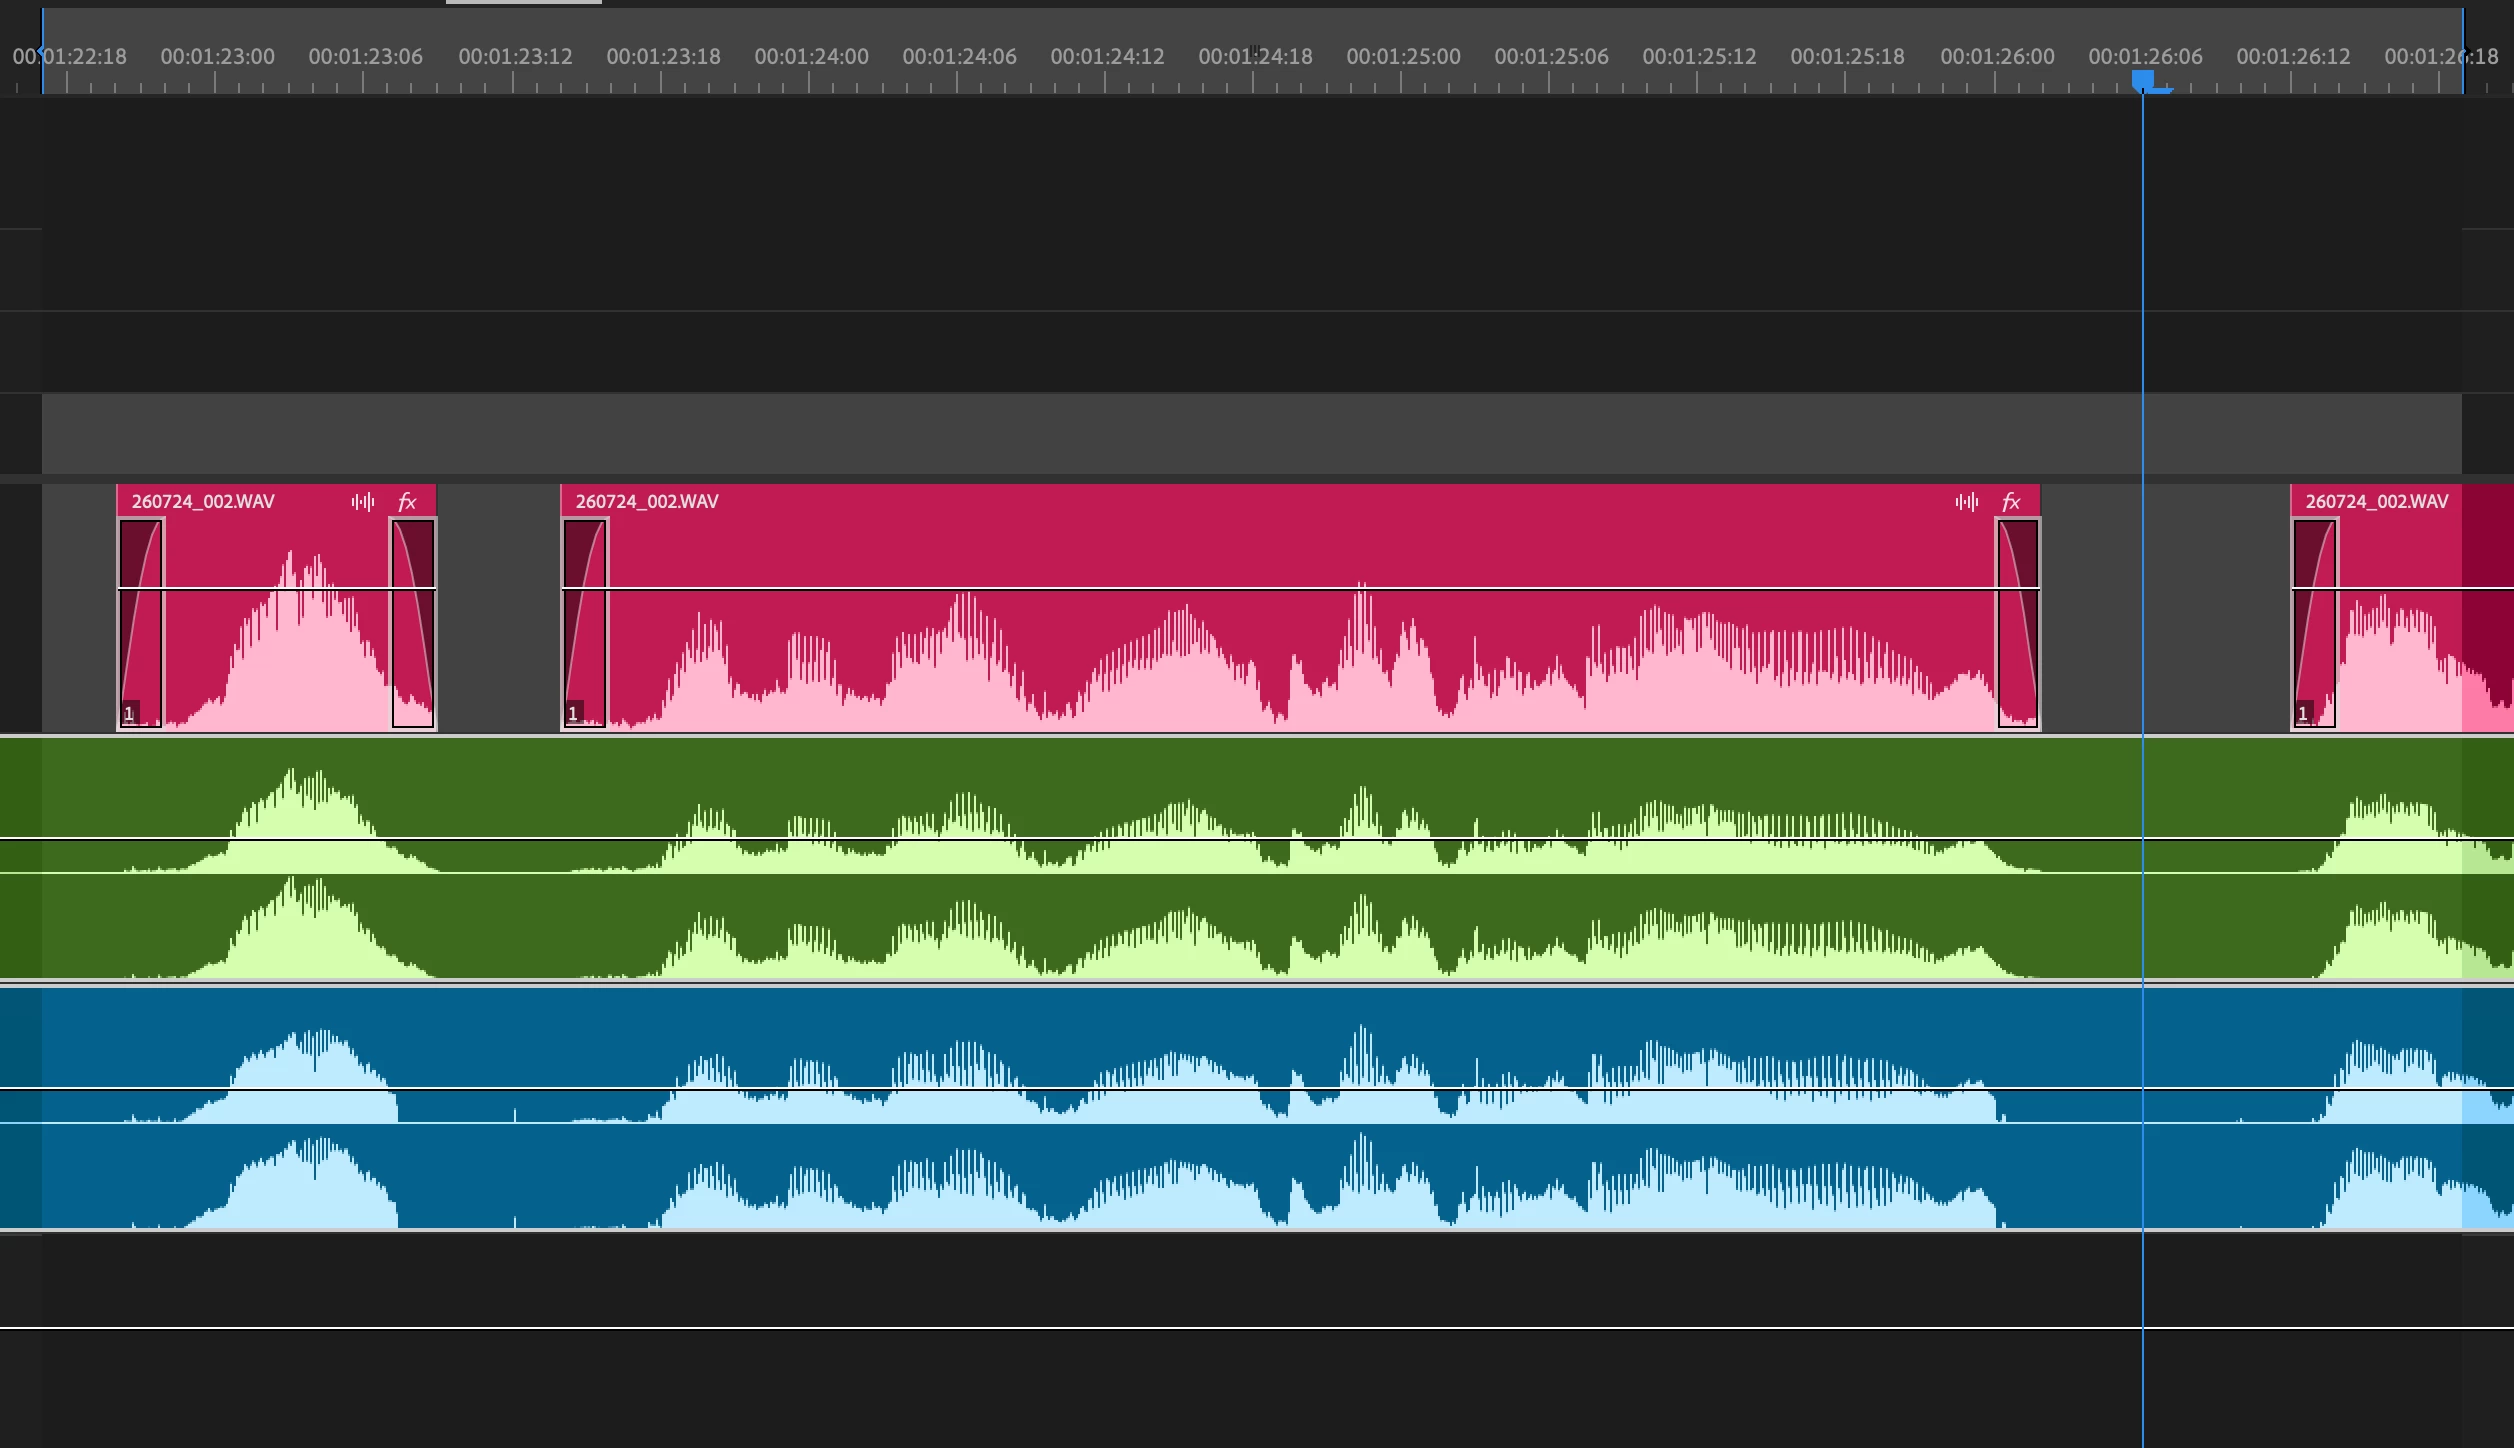Click the channel 1 badge on the middle clip

click(x=573, y=714)
